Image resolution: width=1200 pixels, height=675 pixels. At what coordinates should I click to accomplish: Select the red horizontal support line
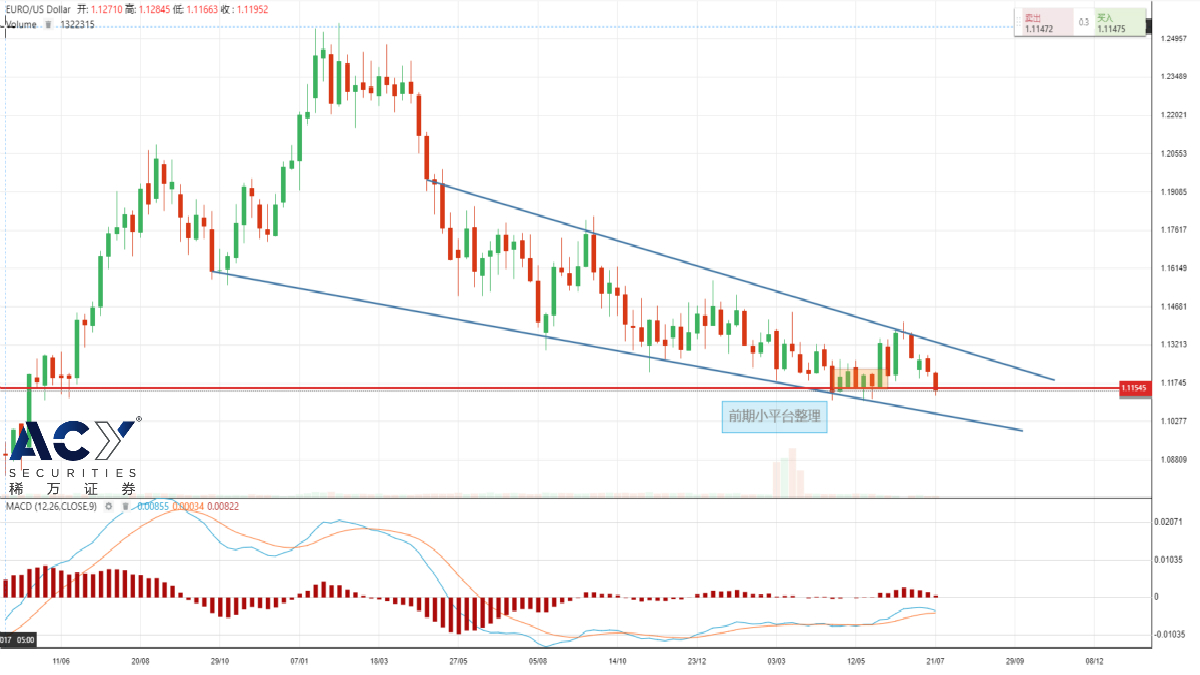(400, 388)
